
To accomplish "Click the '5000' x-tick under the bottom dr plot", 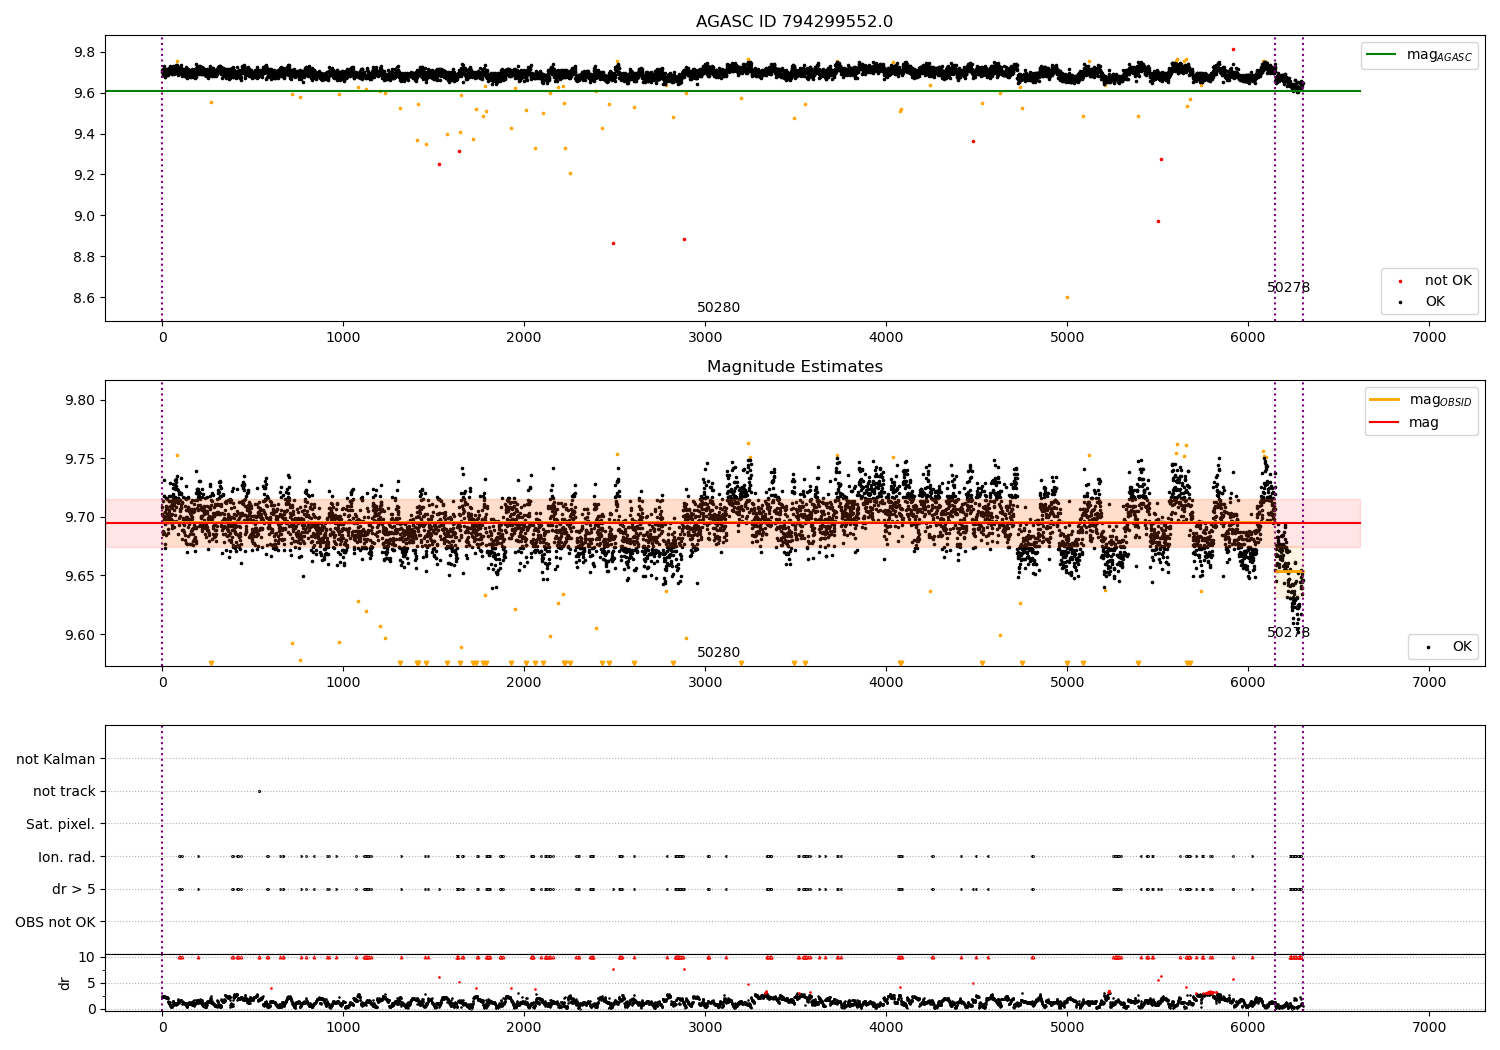I will (1067, 1027).
